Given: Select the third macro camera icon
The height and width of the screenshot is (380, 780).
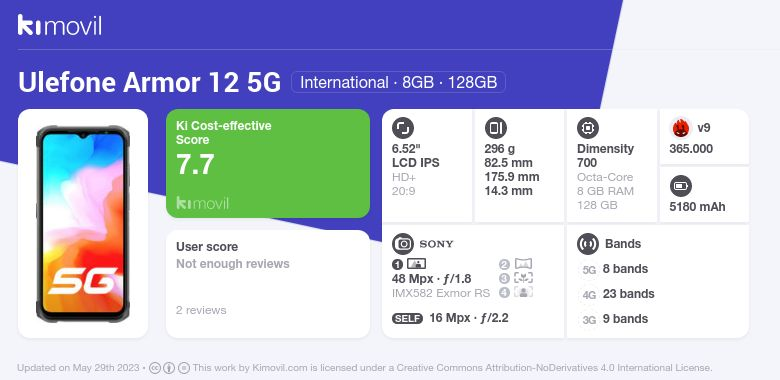Looking at the screenshot, I should (516, 278).
